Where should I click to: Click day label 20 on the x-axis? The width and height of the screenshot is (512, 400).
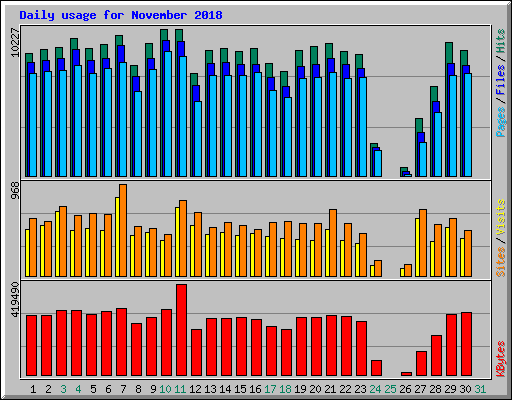tap(315, 389)
